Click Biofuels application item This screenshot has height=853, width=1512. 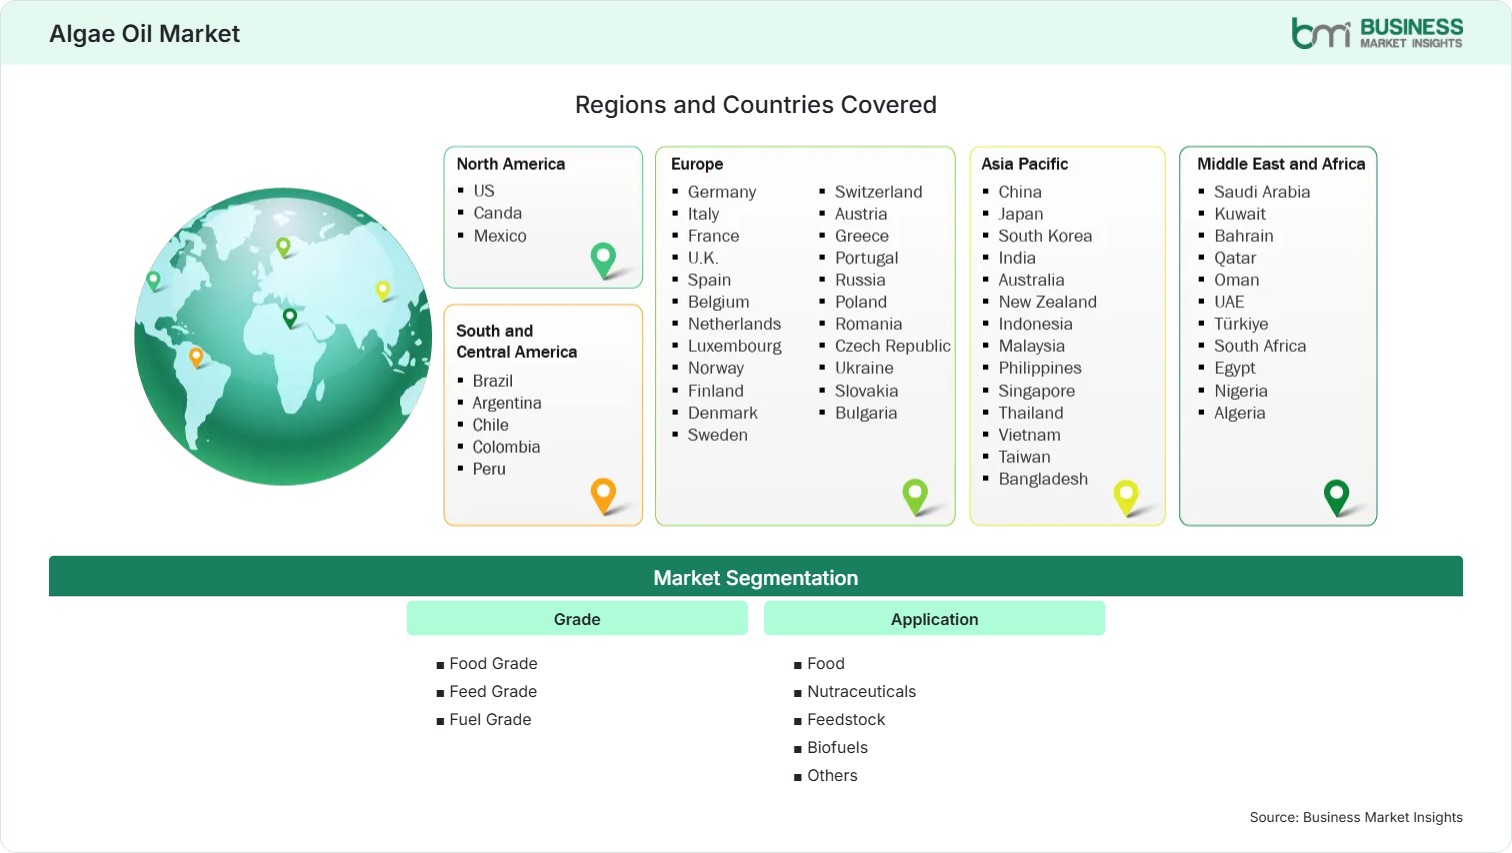coord(837,748)
